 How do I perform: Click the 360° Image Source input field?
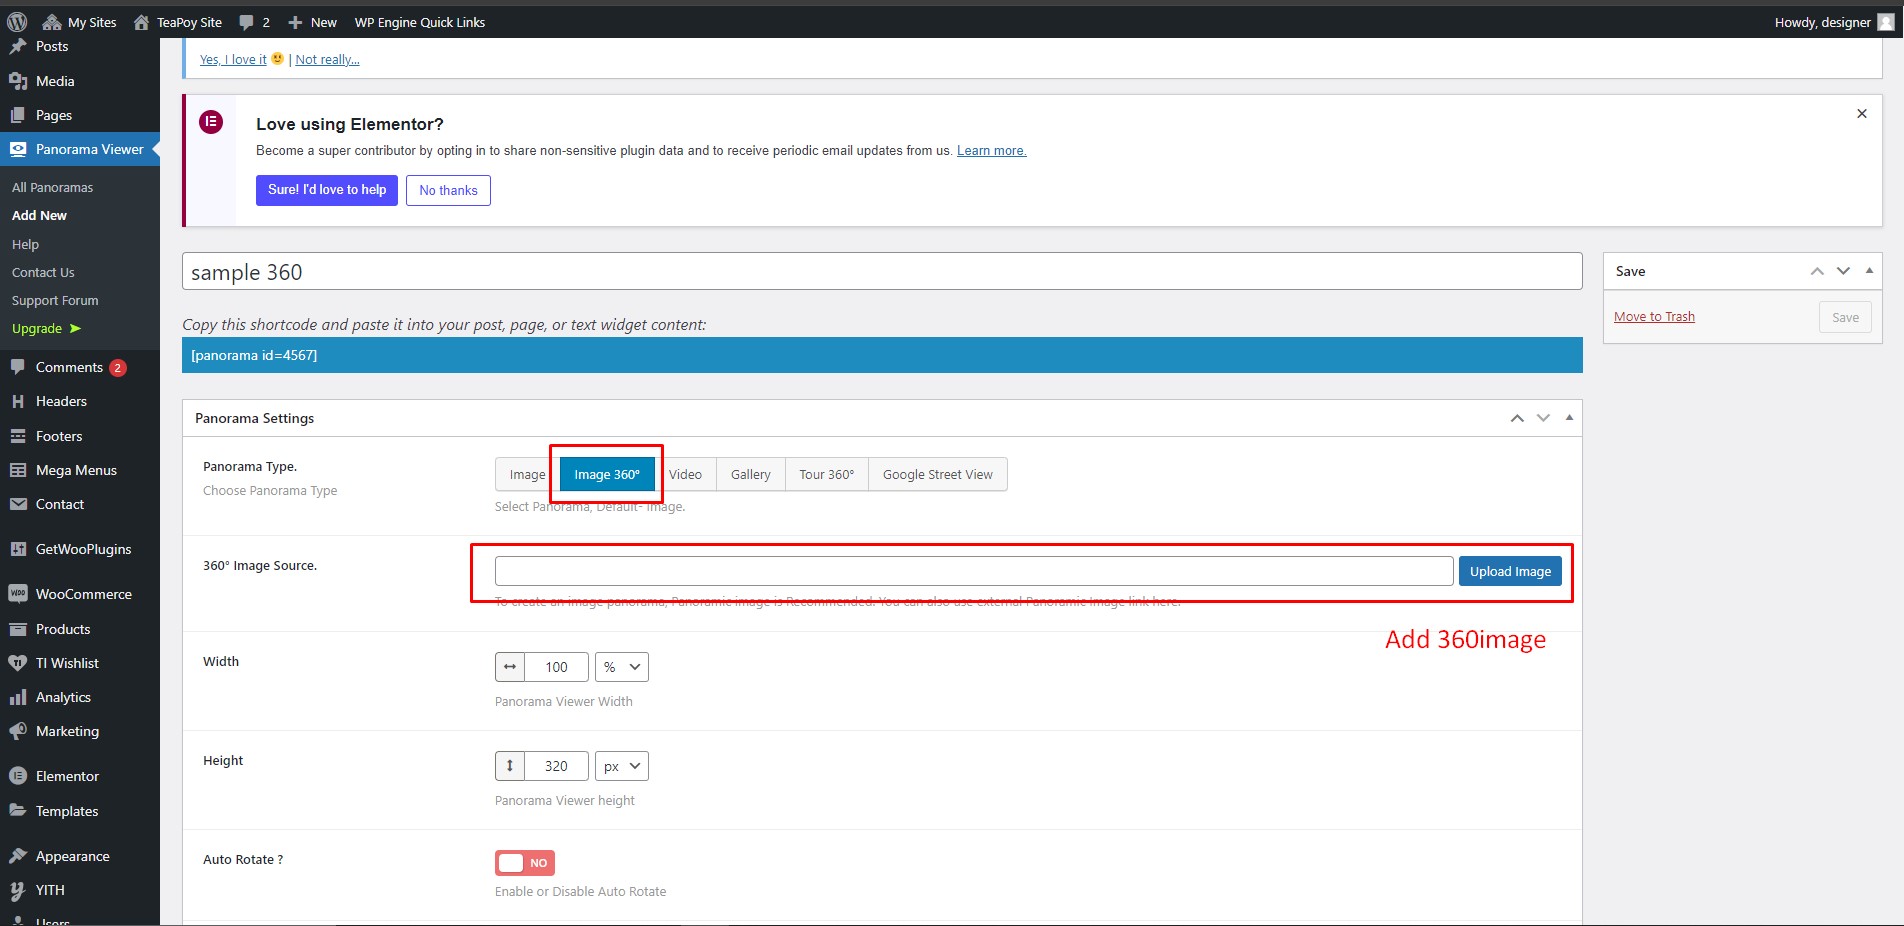point(974,571)
